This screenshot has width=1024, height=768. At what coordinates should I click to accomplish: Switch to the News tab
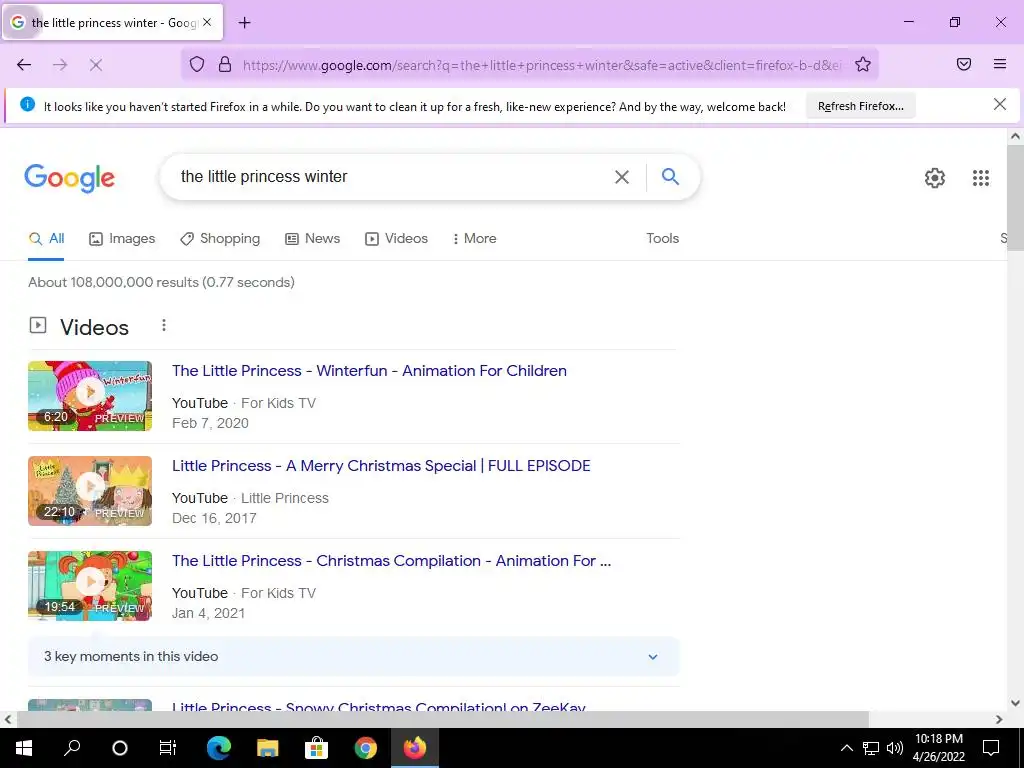click(313, 238)
